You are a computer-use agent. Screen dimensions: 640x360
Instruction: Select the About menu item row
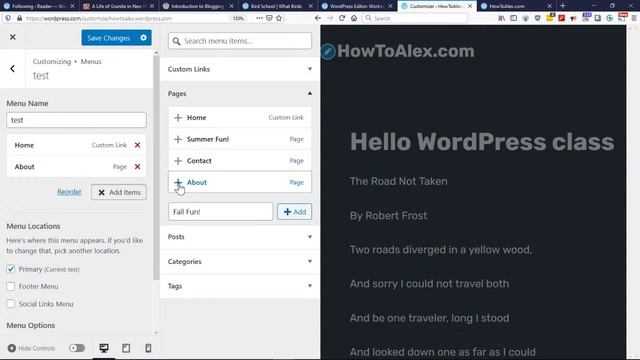tap(76, 167)
